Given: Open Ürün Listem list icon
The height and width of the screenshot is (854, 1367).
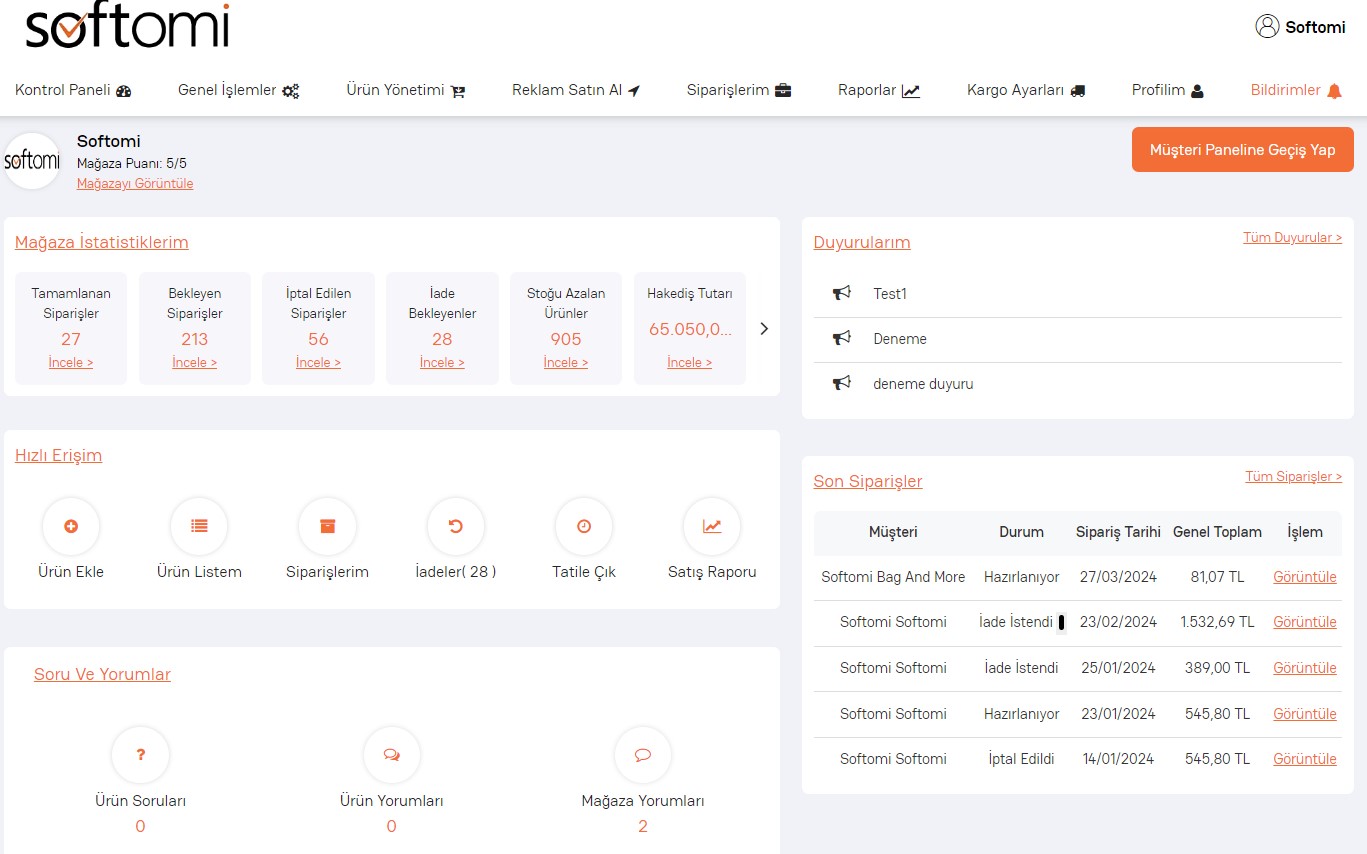Looking at the screenshot, I should [199, 526].
